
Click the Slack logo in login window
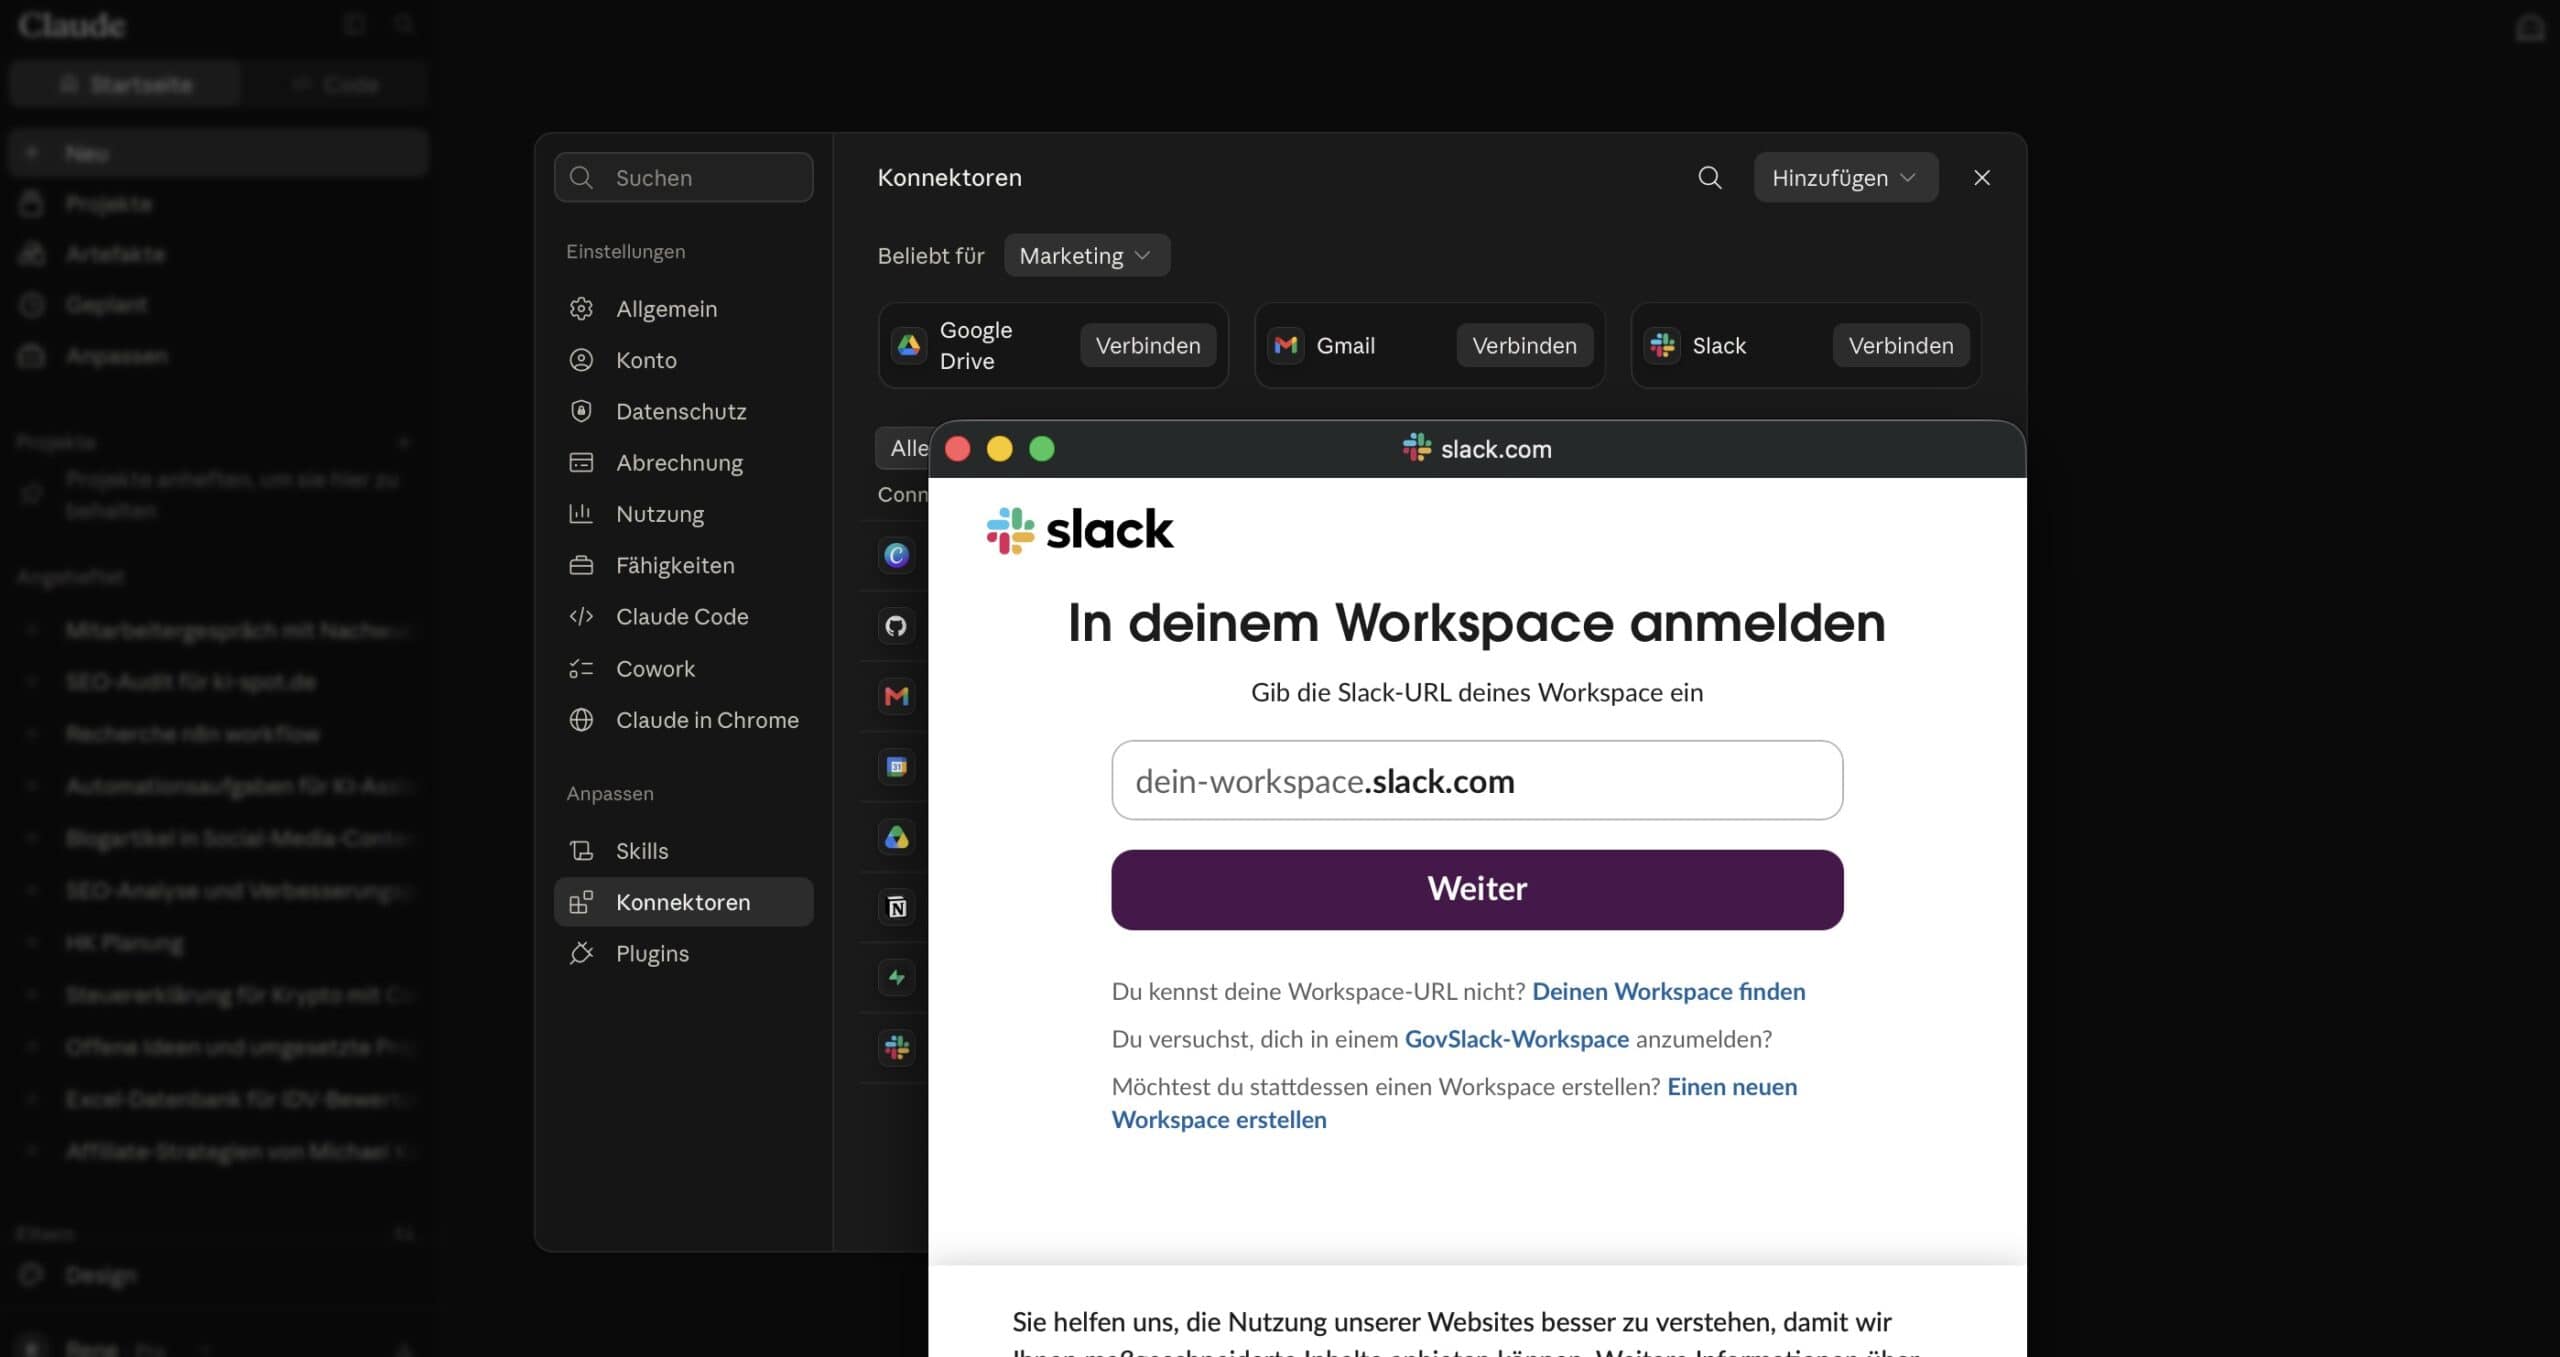click(x=1080, y=530)
